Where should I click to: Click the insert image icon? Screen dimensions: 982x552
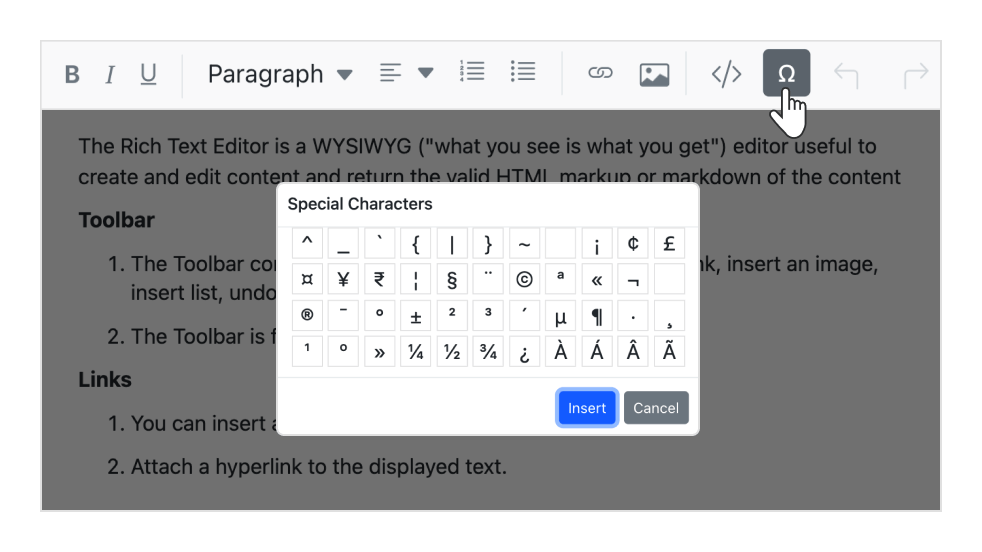click(654, 74)
